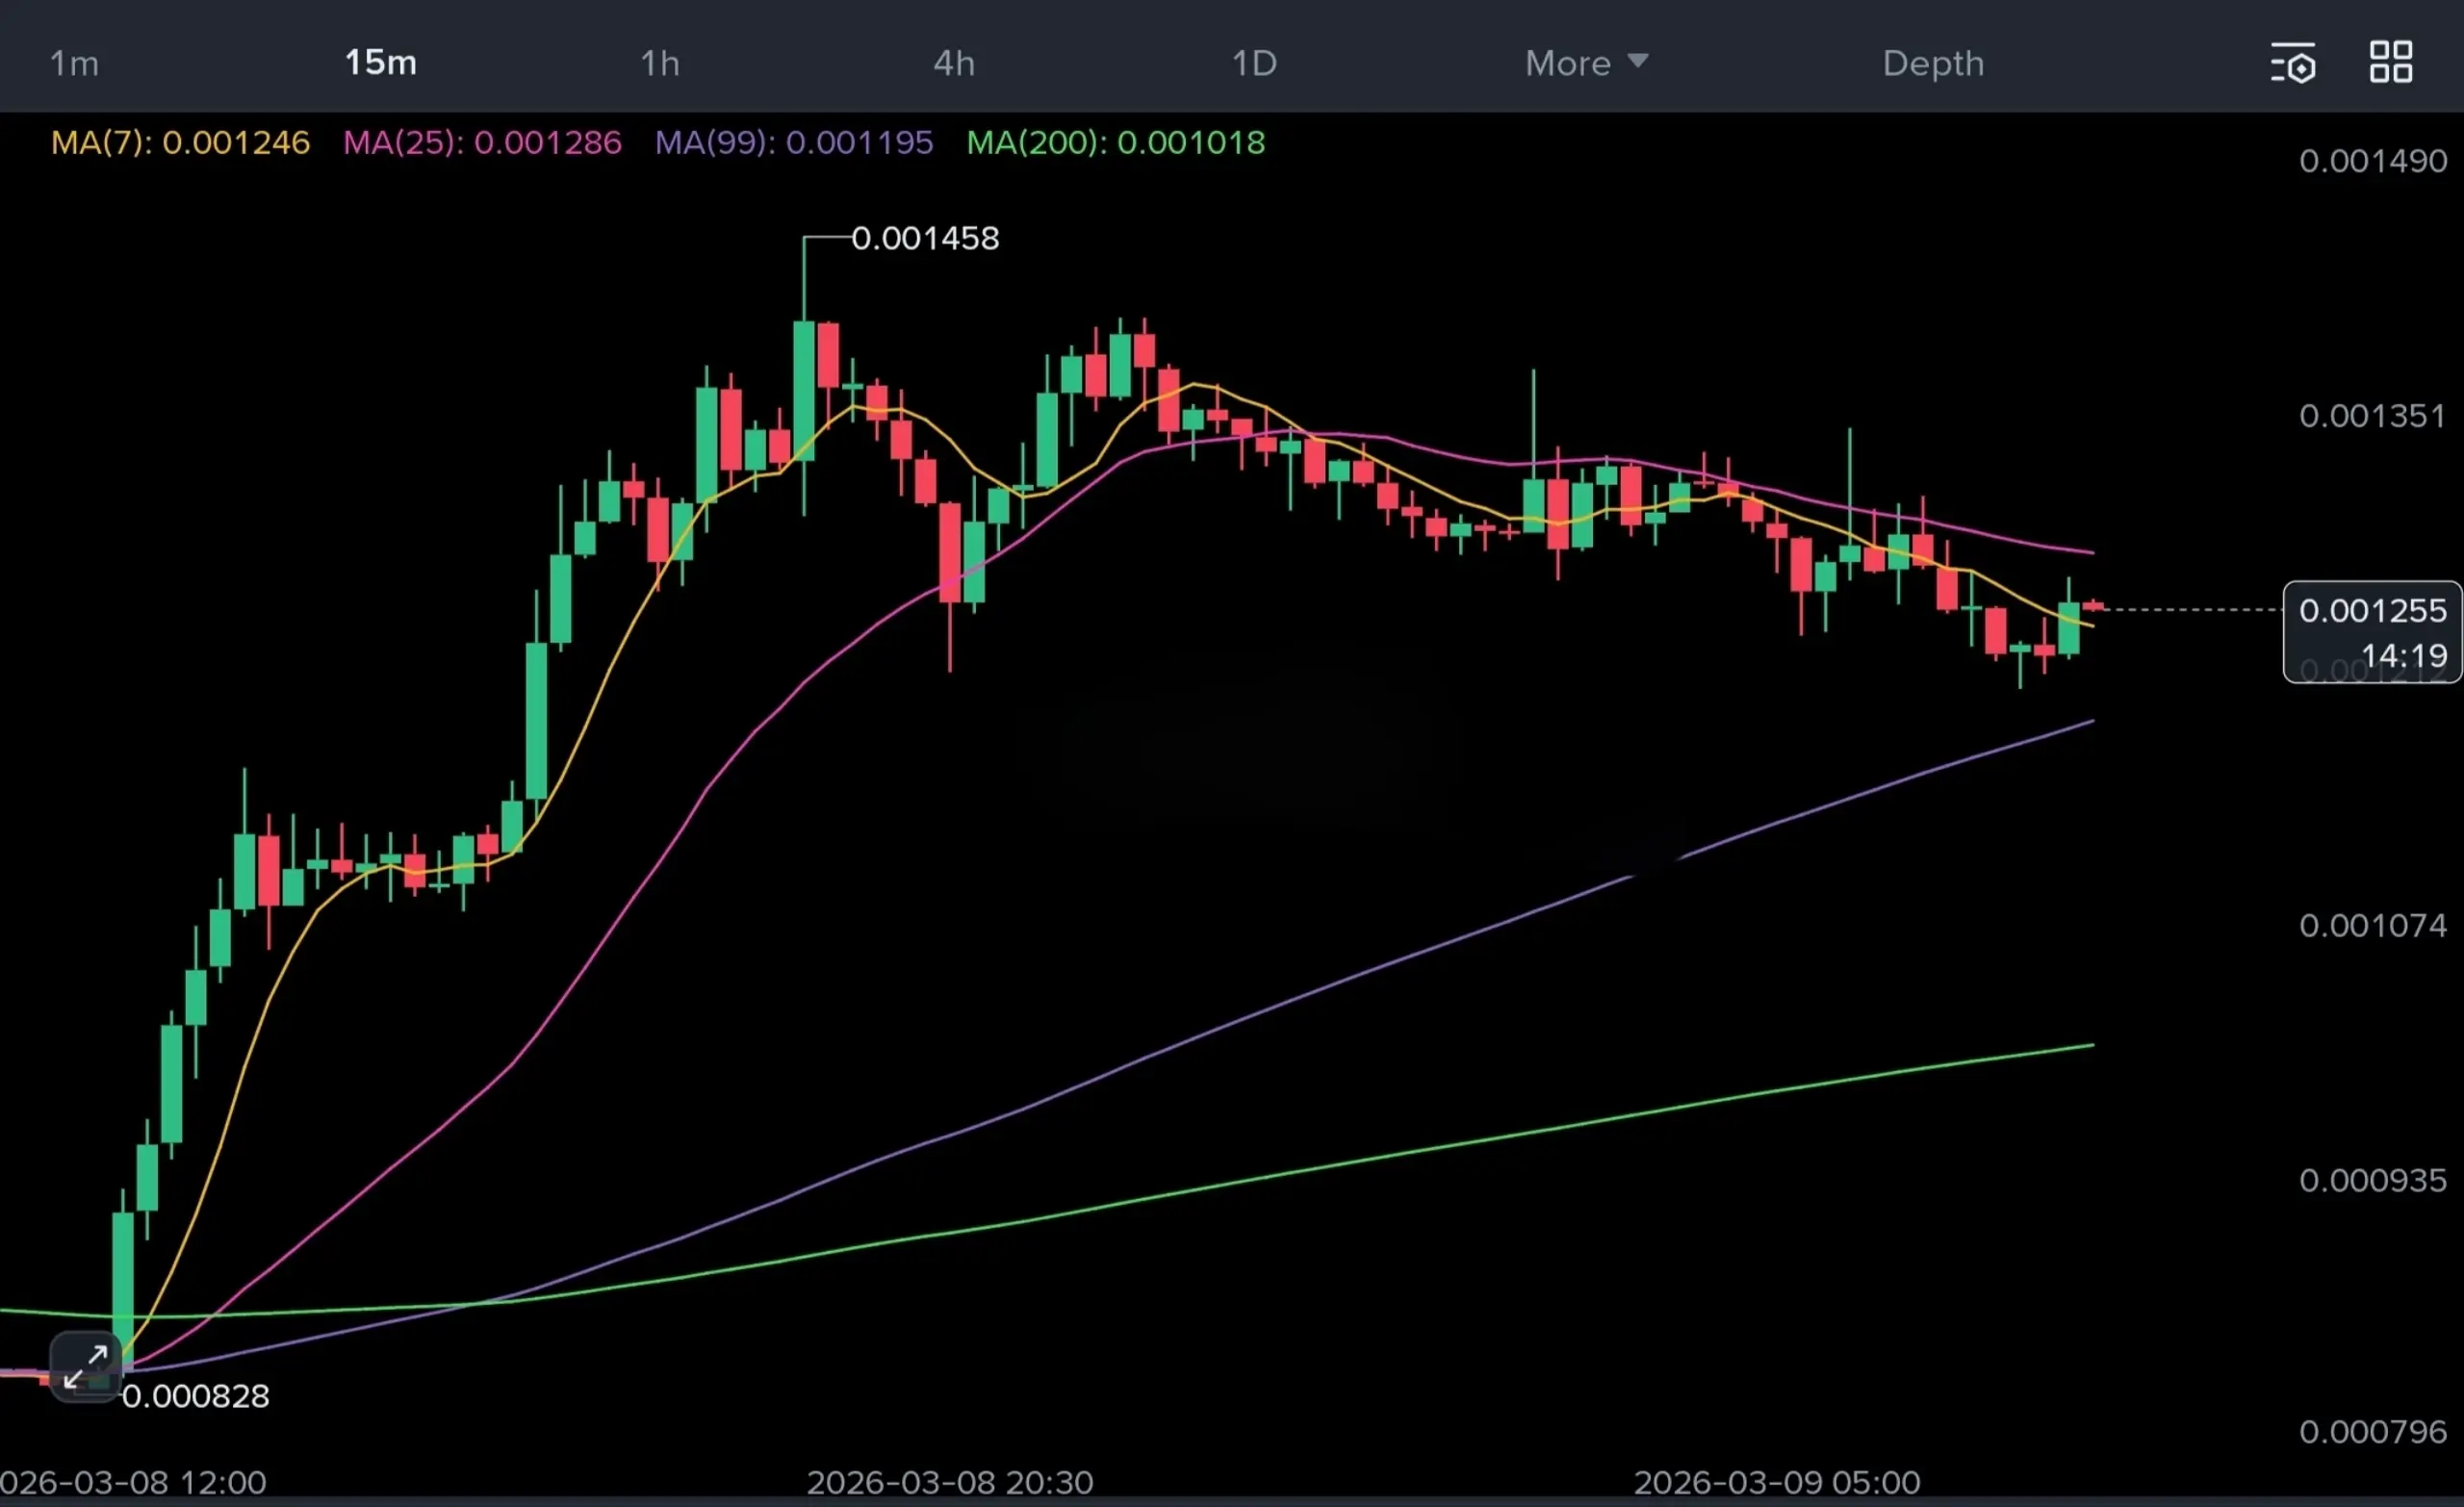2464x1507 pixels.
Task: Select the MA(99) indicator legend
Action: [x=794, y=142]
